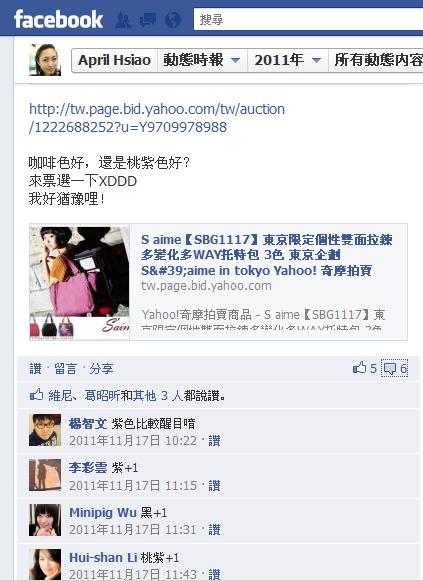Viewport: 423px width, 581px height.
Task: Select the April Hsiao tab
Action: (114, 60)
